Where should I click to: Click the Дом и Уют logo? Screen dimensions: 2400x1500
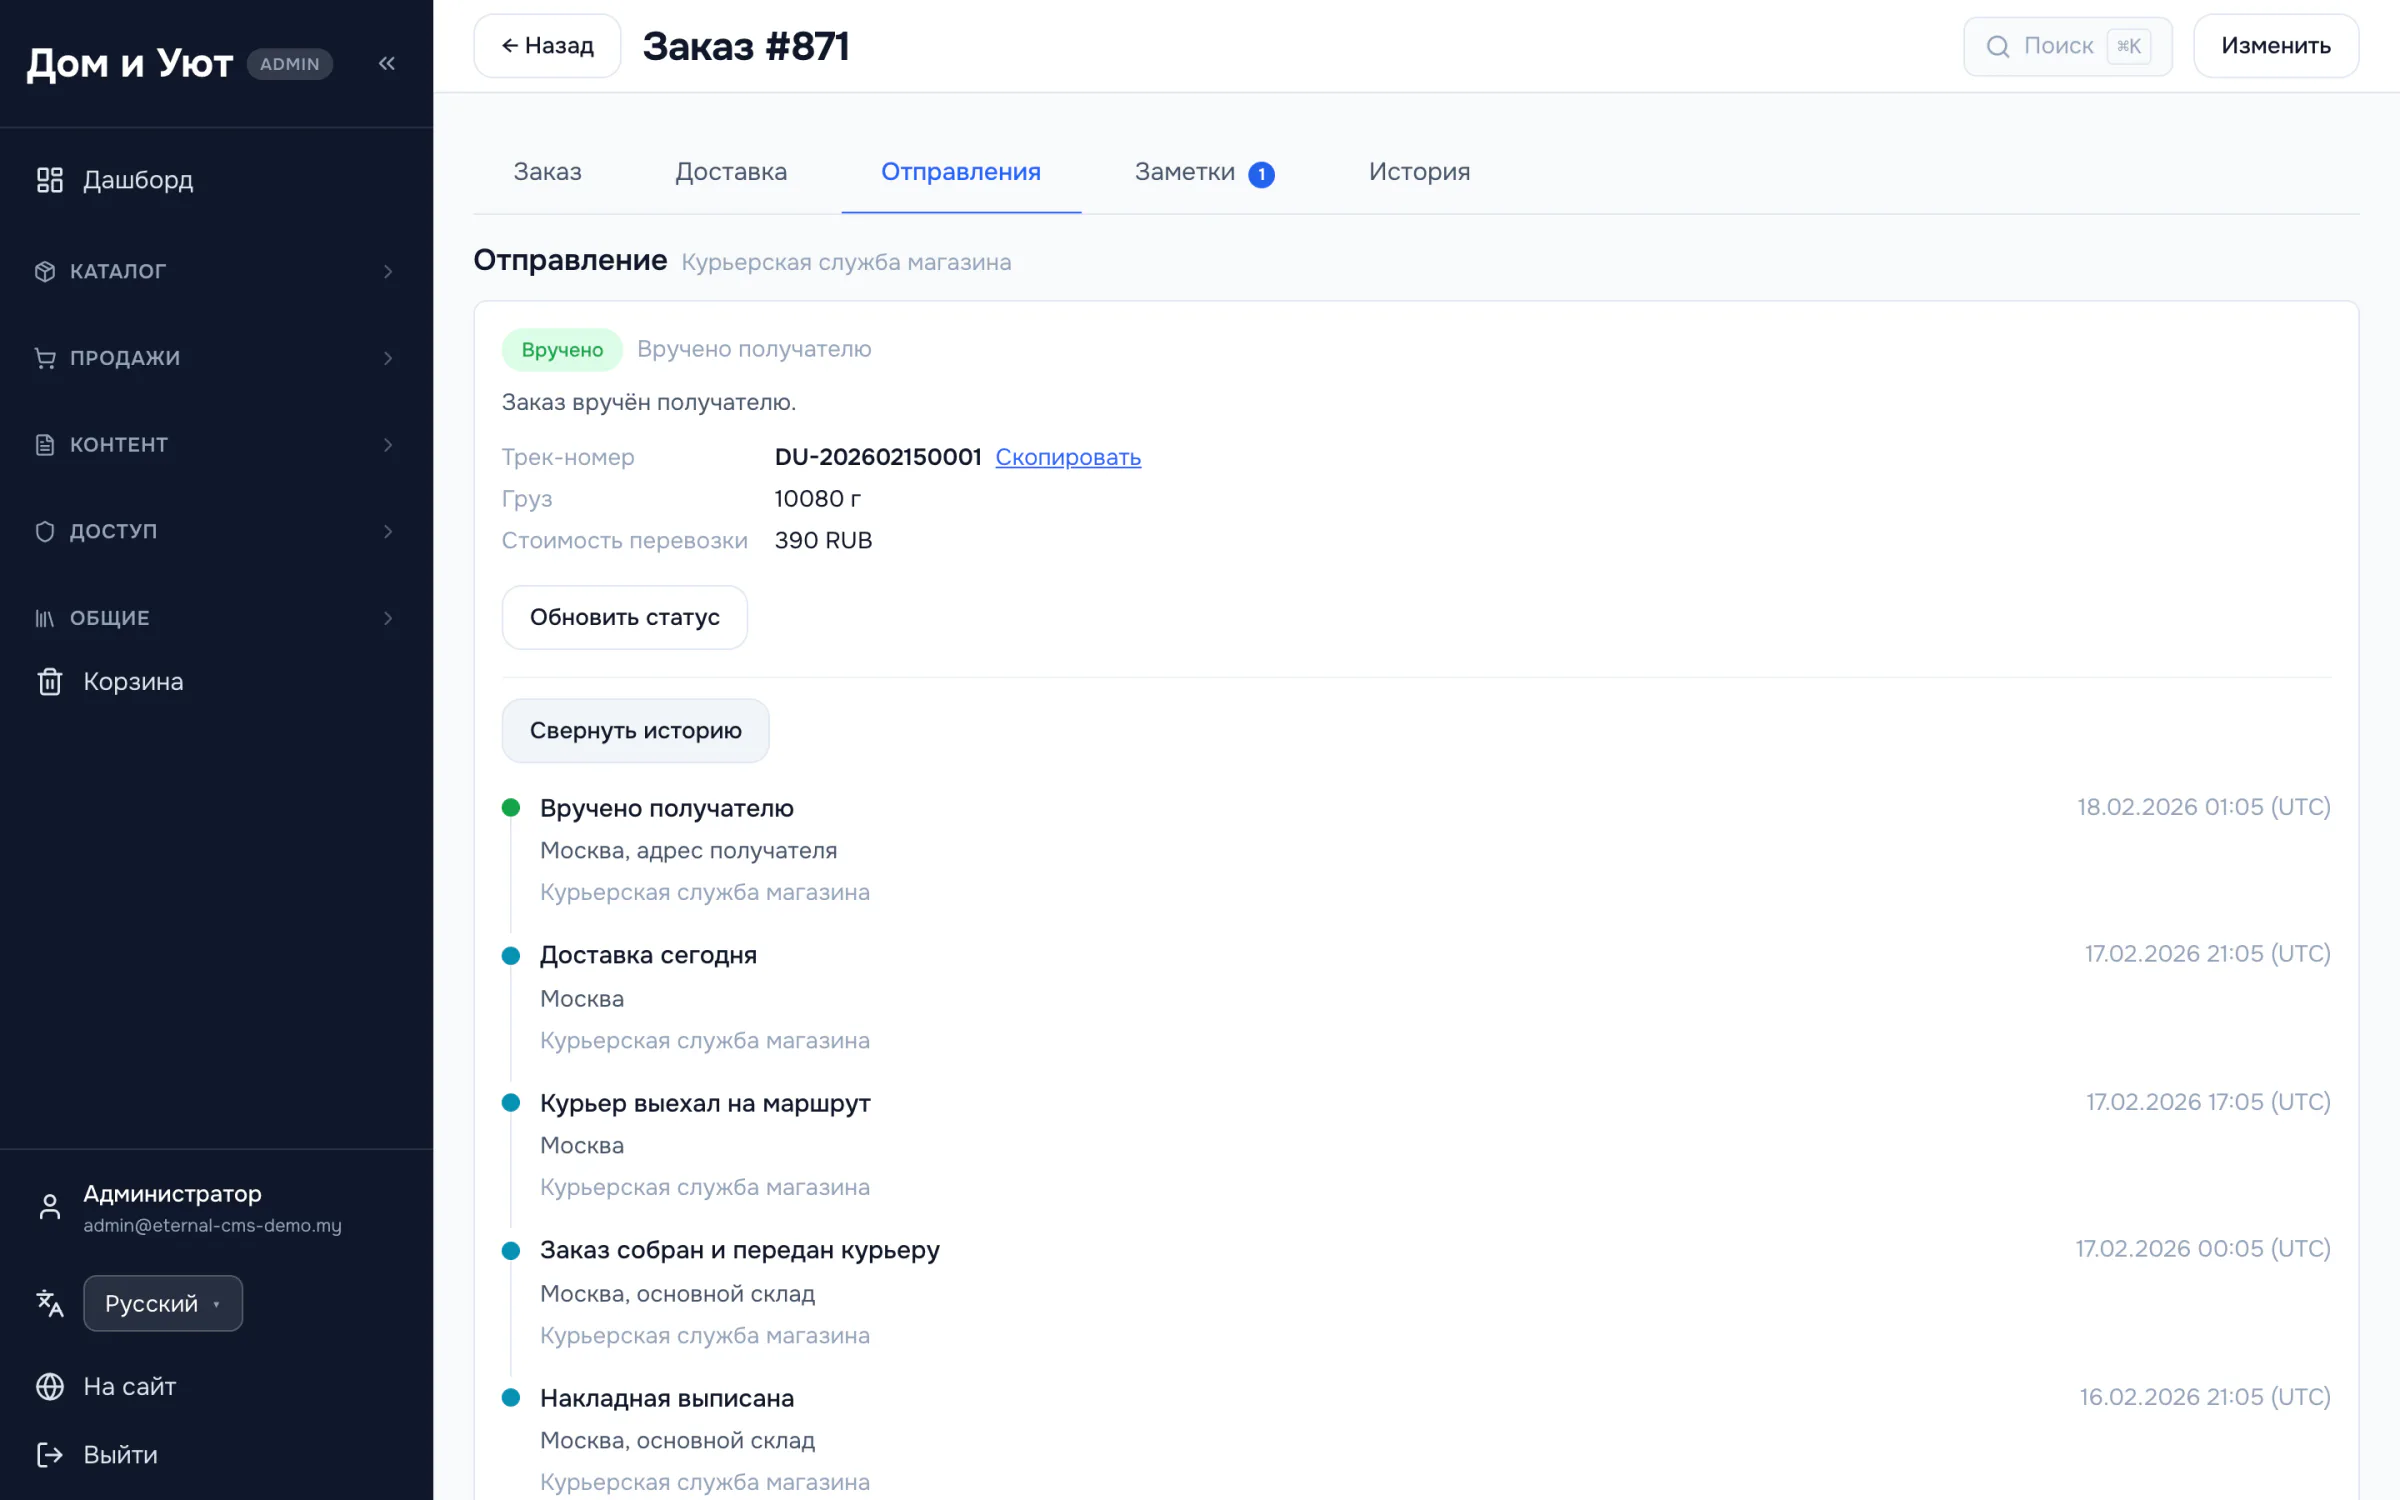129,63
